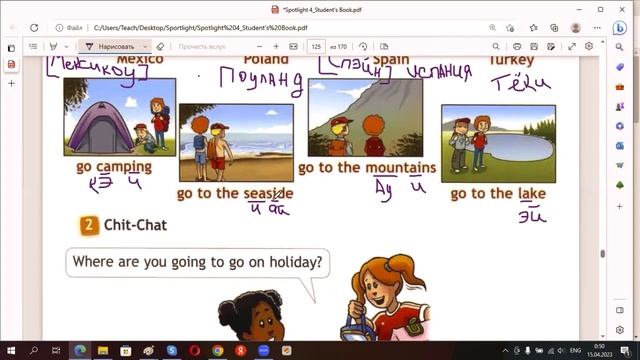The width and height of the screenshot is (640, 360).
Task: Open Google Chrome from taskbar
Action: click(x=218, y=351)
